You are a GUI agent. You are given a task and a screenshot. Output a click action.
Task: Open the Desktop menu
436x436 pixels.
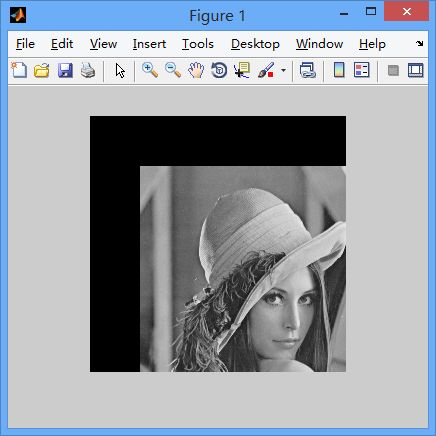tap(255, 44)
